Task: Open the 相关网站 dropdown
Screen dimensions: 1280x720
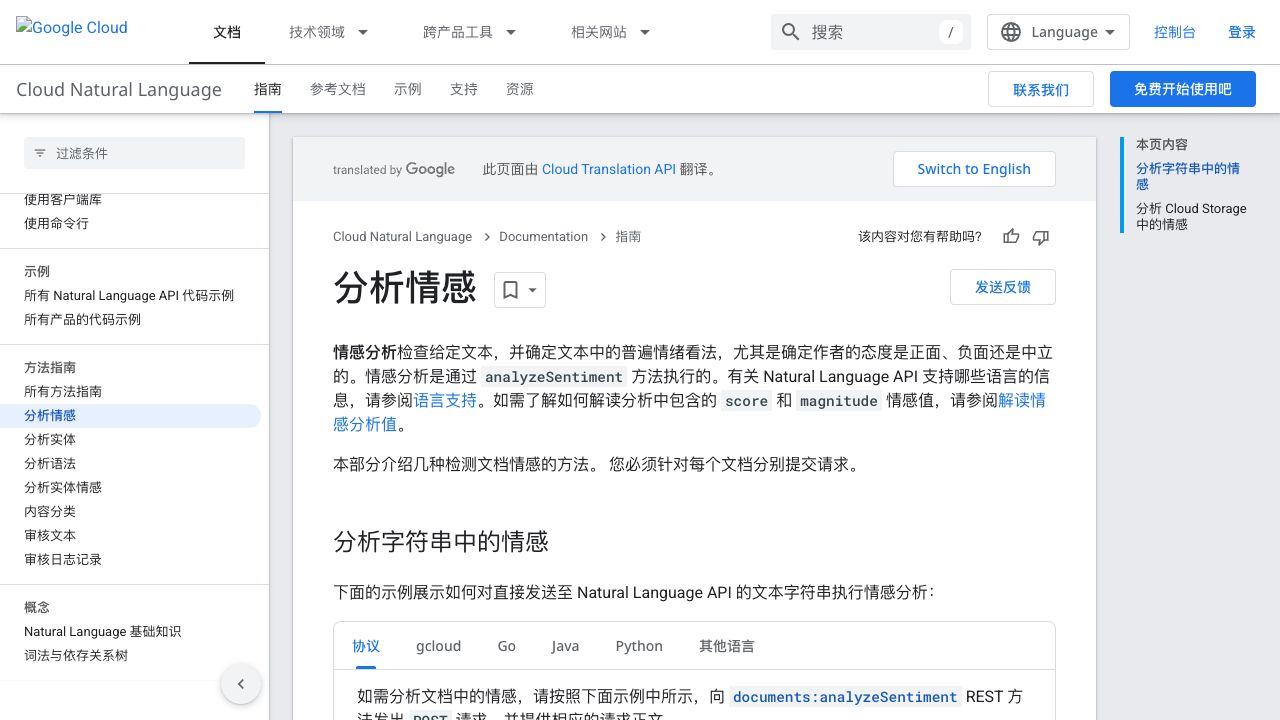Action: coord(610,32)
